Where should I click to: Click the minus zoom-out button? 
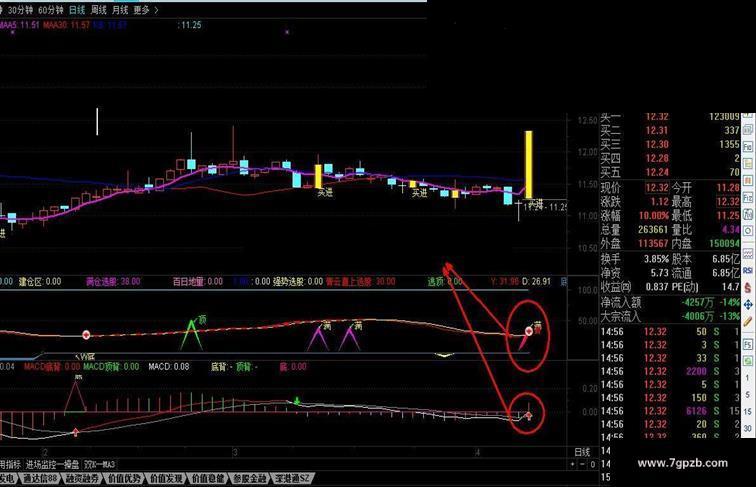point(582,465)
